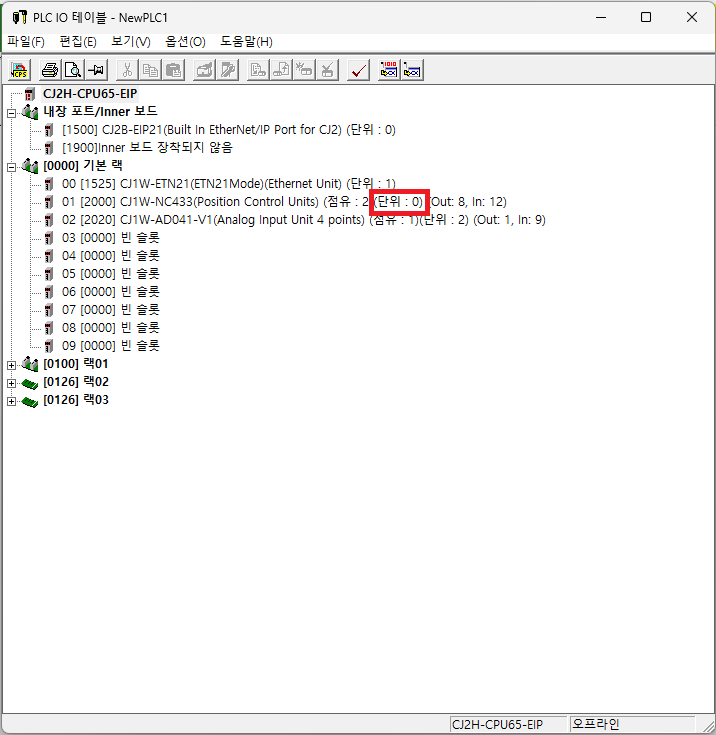Select the 03 [0000] 빈 슬롯 row
Screen dimensions: 716x735
click(111, 238)
